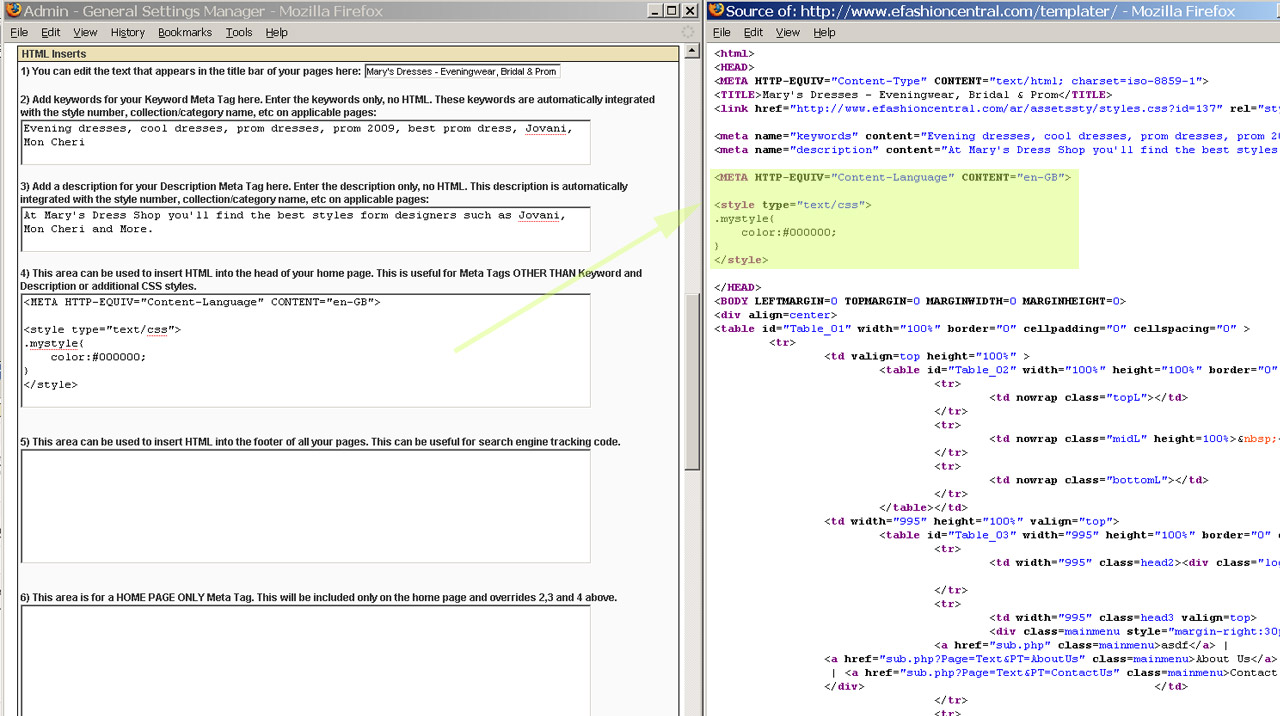Click the </HEAD> closing tag in source
This screenshot has width=1280, height=716.
click(737, 287)
